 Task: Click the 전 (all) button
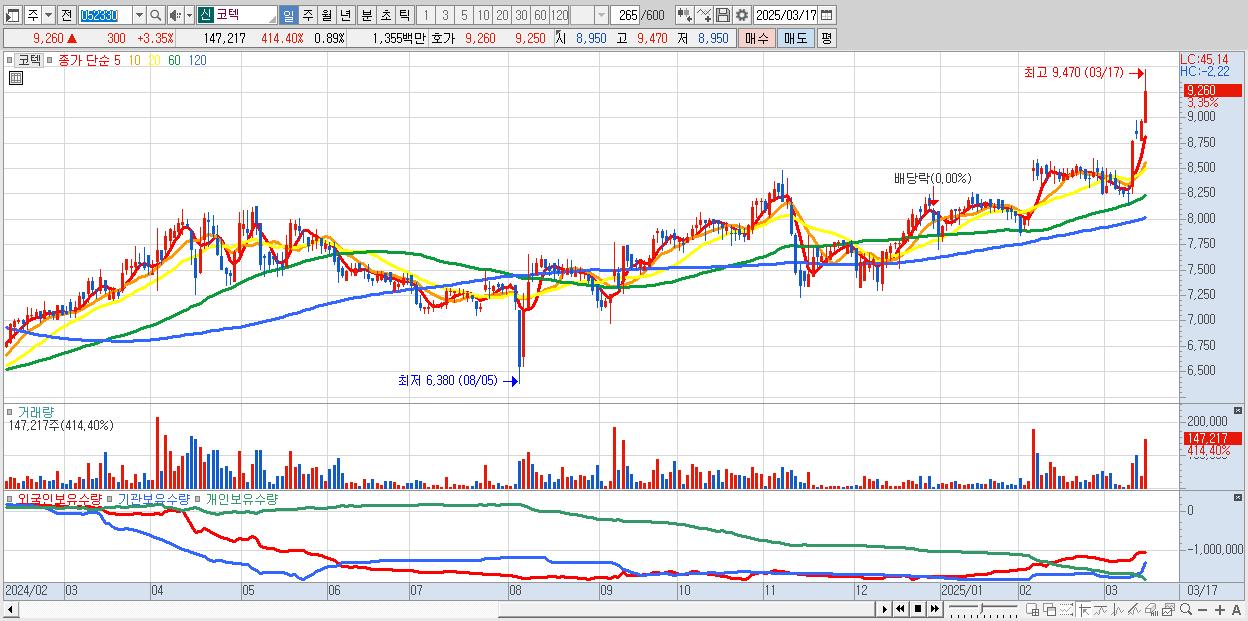(67, 15)
